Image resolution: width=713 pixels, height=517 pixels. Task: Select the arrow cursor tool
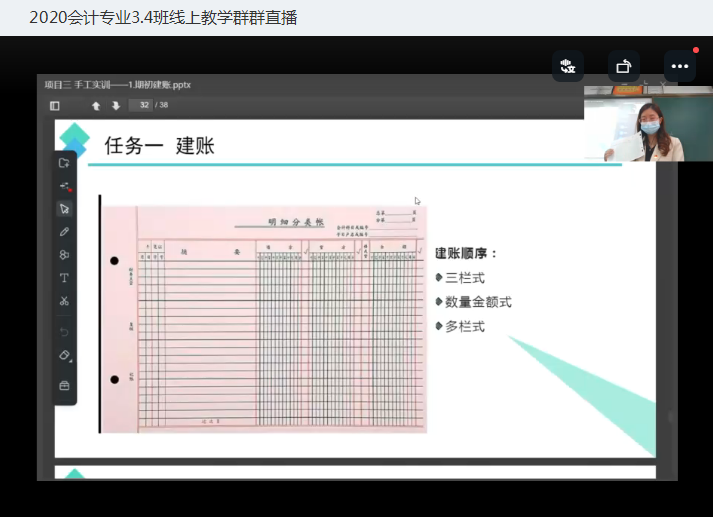[64, 209]
